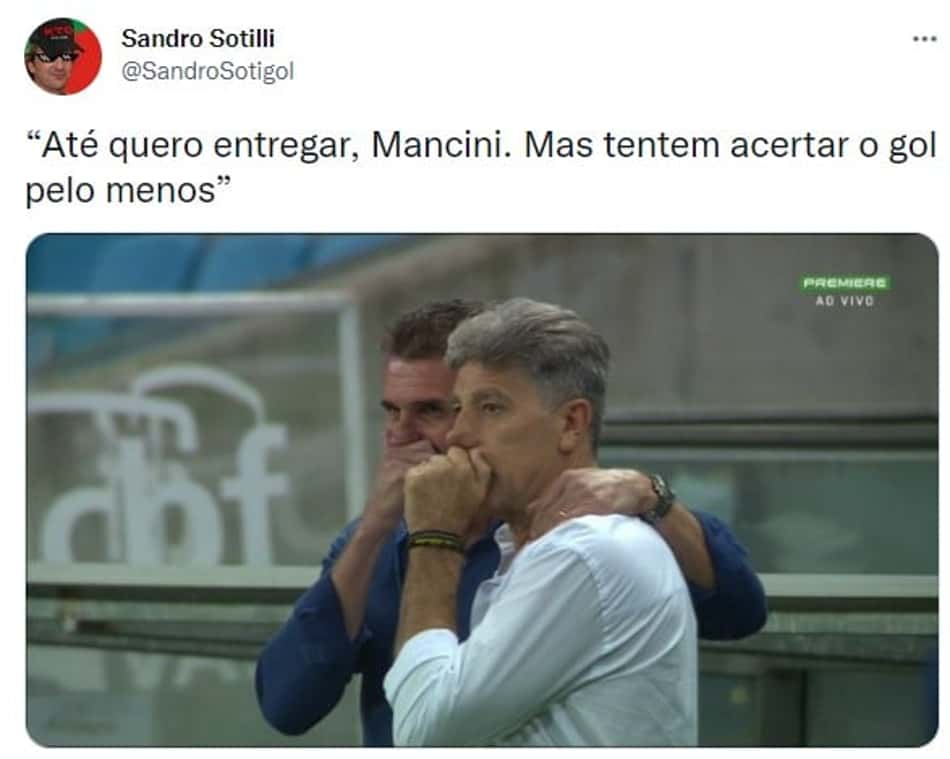950x759 pixels.
Task: Open the three-dot more options menu
Action: [x=925, y=39]
